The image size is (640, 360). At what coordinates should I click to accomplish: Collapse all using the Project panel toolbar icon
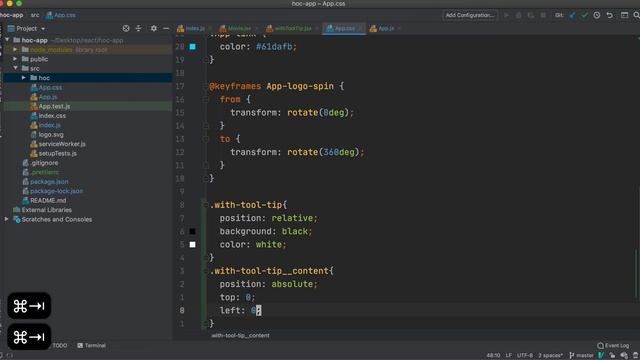pos(138,29)
